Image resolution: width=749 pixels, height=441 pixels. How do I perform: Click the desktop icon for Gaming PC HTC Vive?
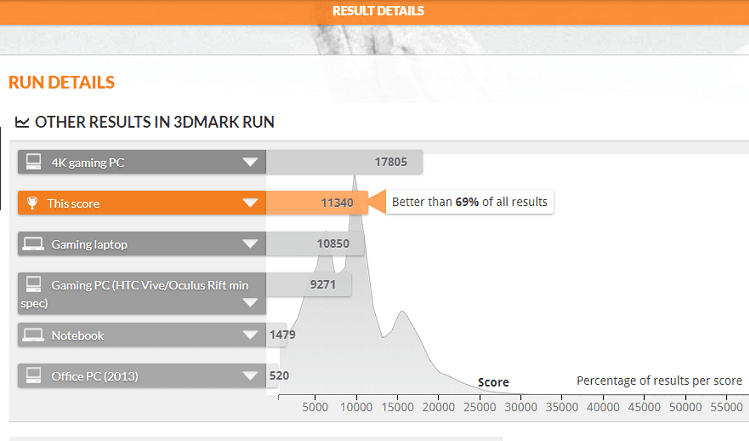pyautogui.click(x=33, y=284)
